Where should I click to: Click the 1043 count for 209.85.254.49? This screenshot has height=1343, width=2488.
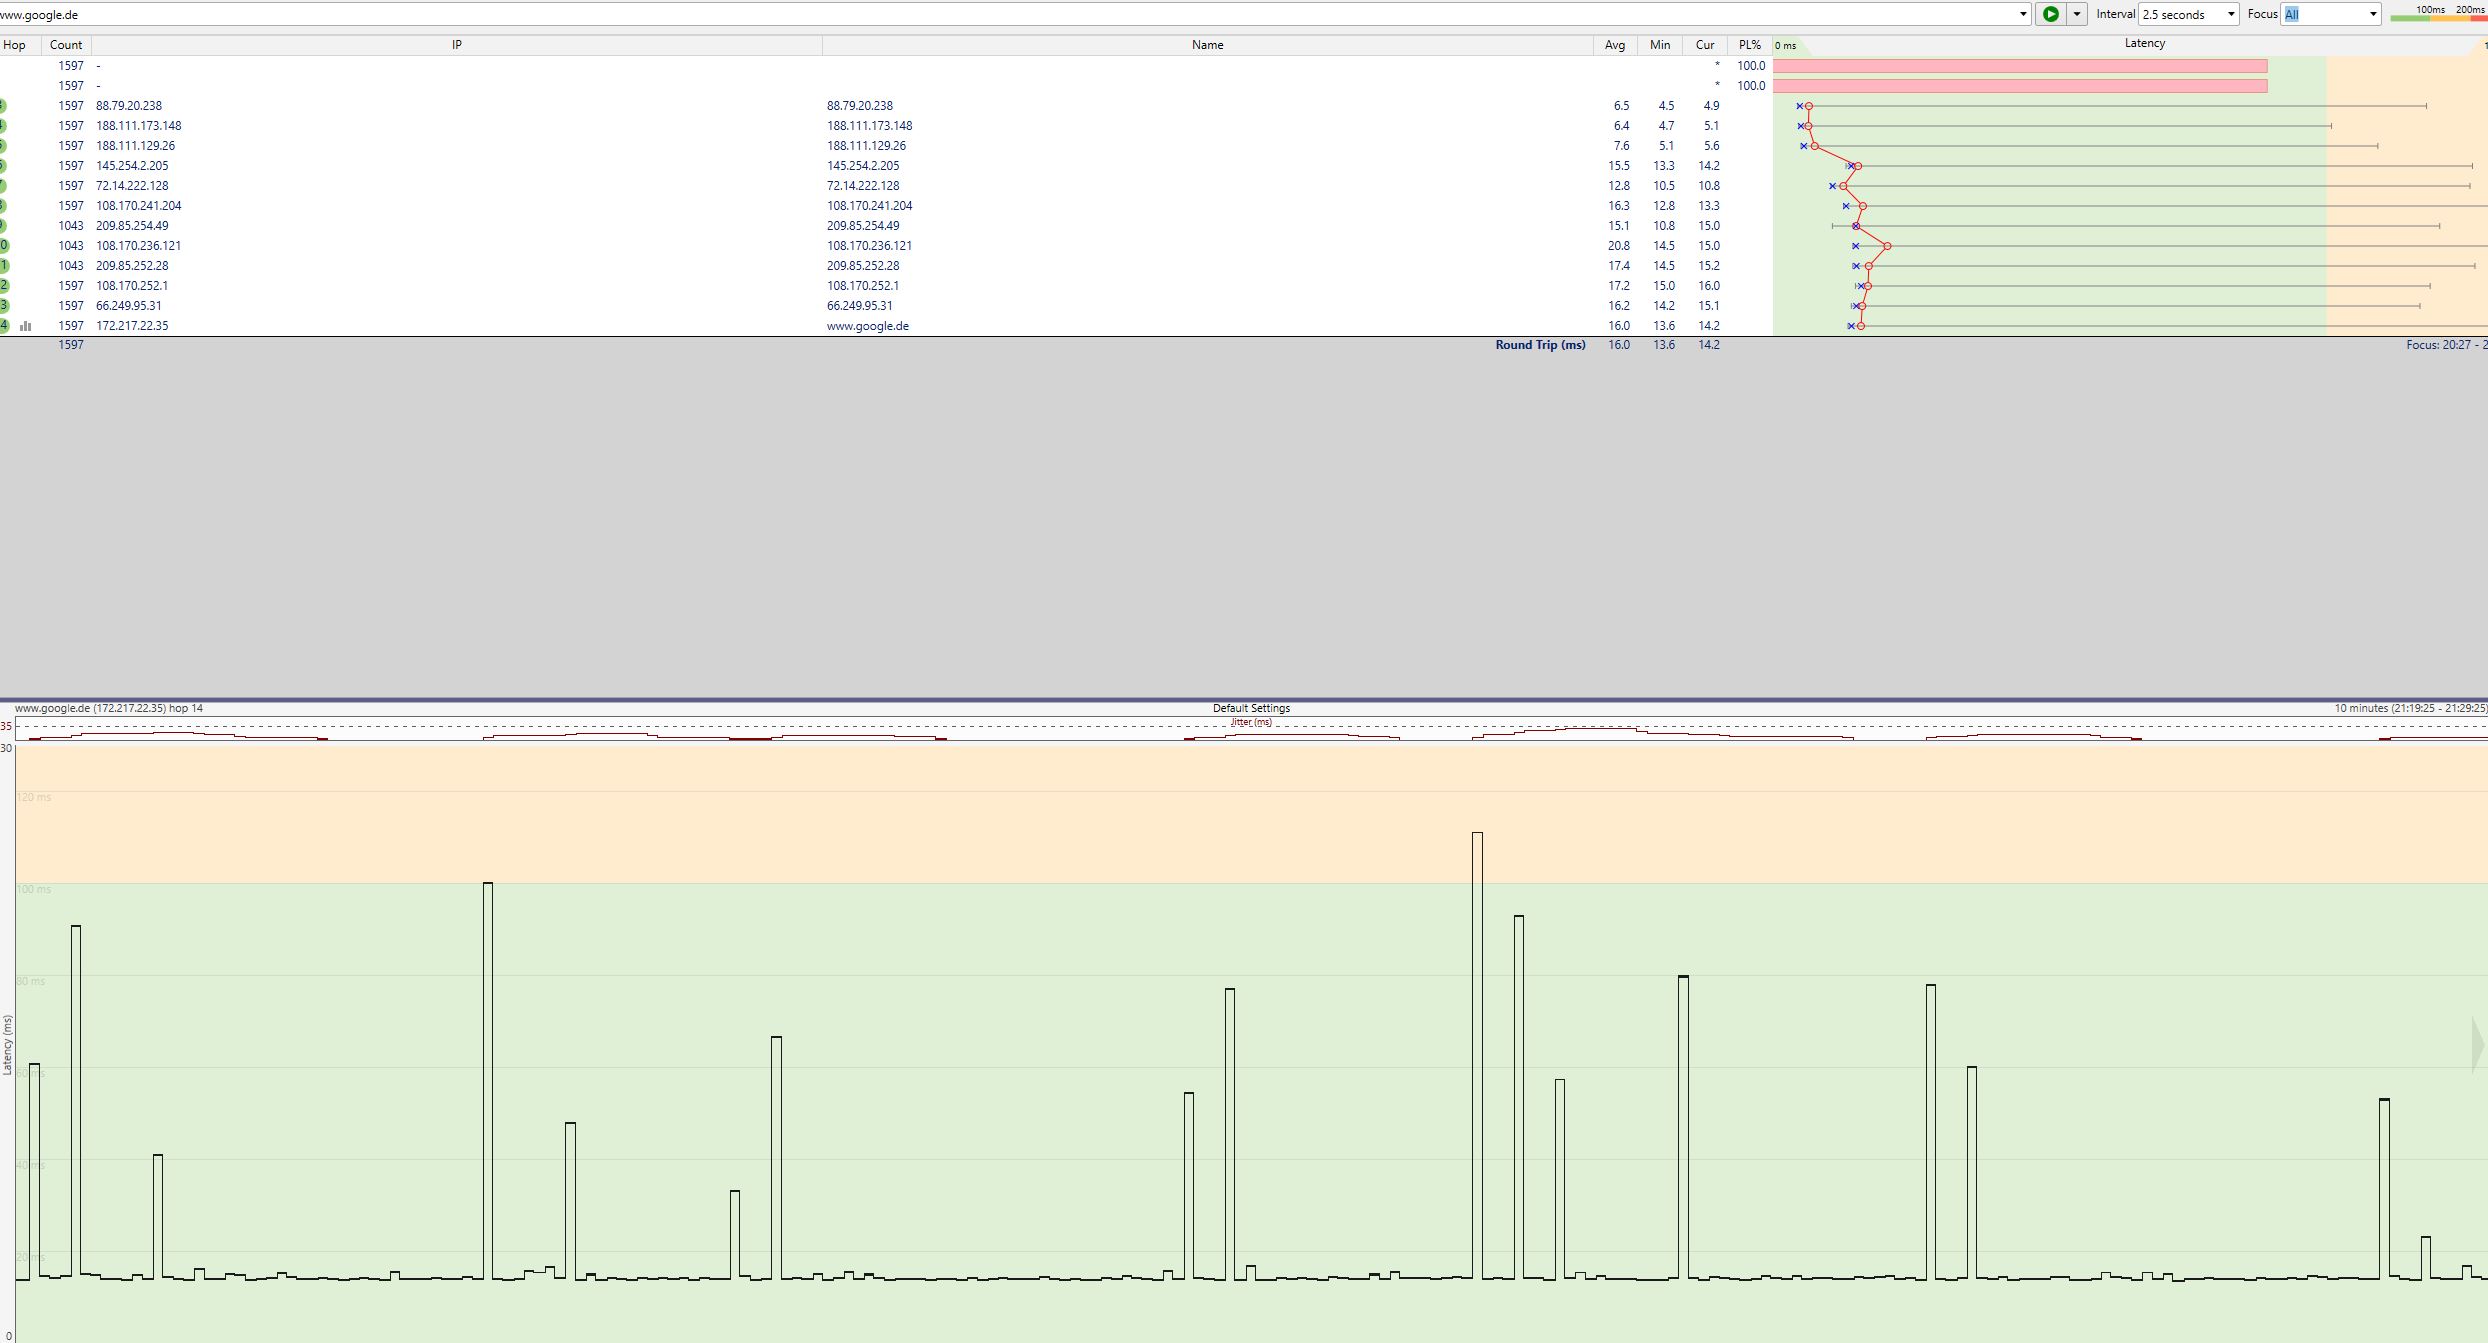[x=71, y=226]
